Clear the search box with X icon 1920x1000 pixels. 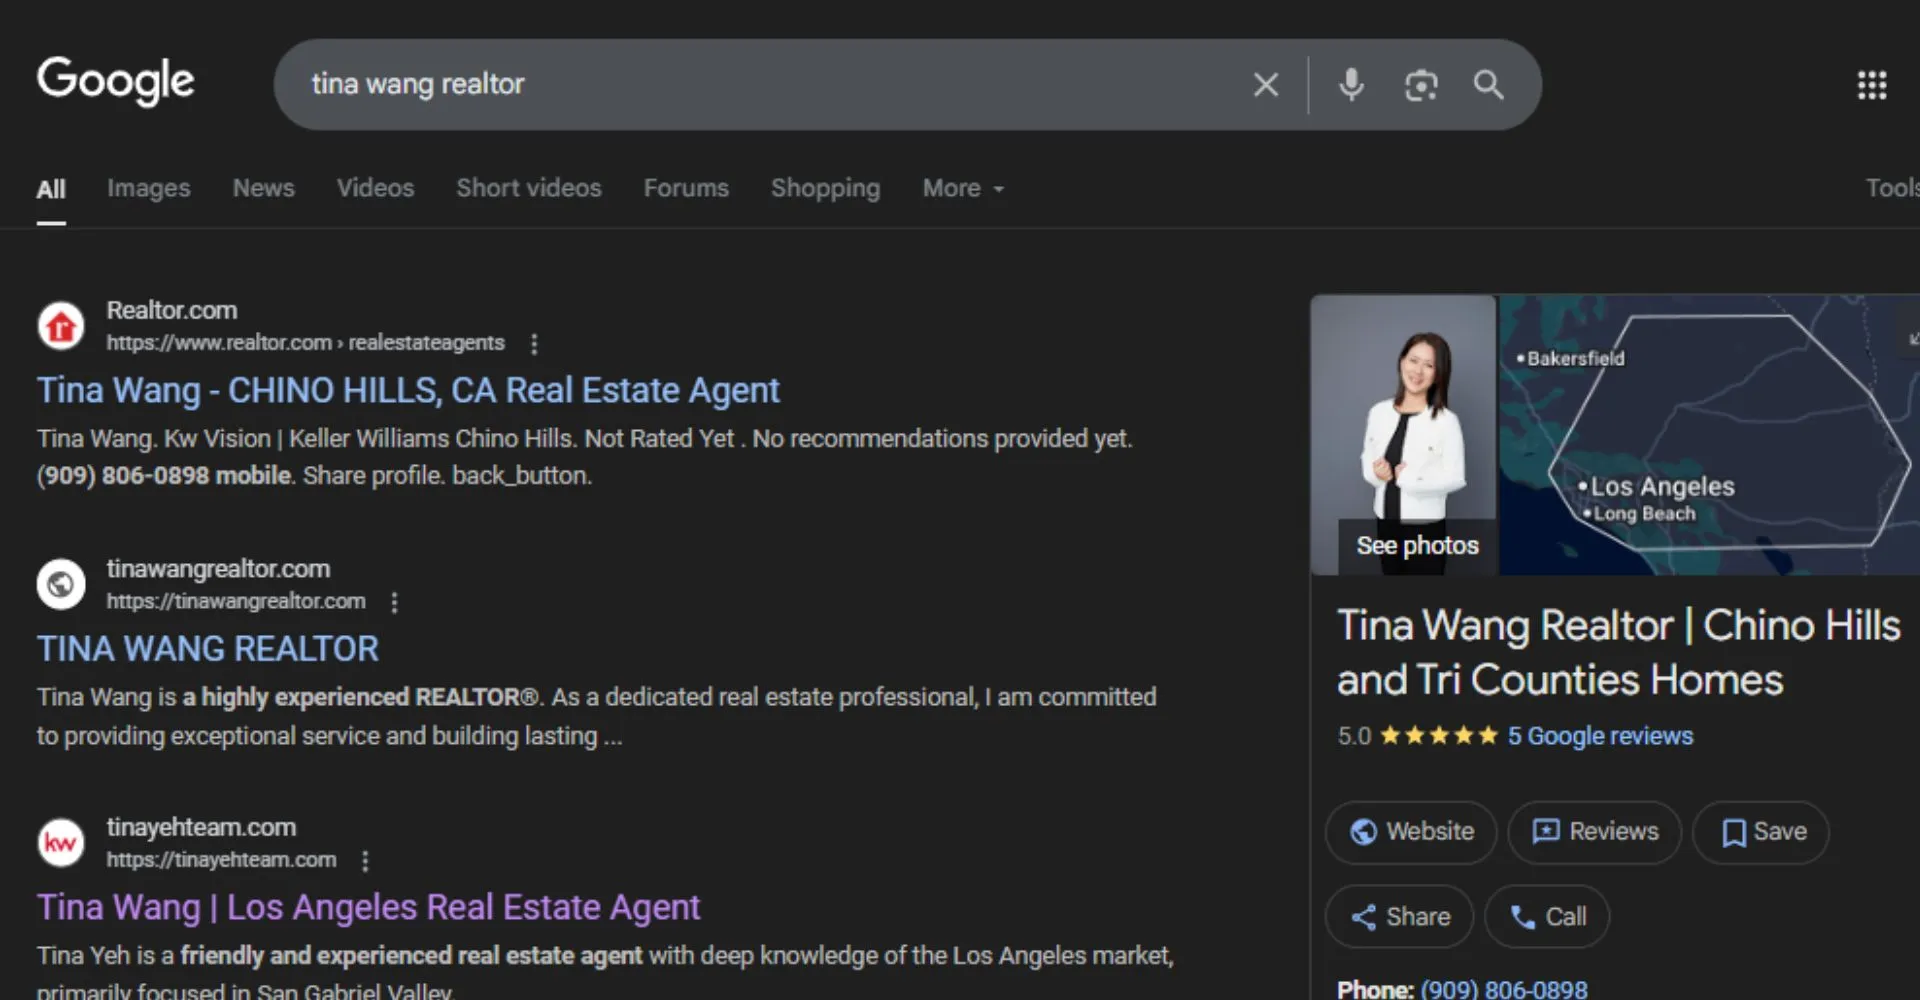1266,85
